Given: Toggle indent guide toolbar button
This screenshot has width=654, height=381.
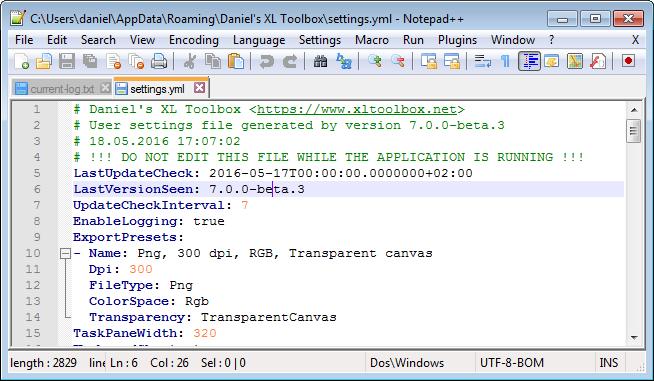Looking at the screenshot, I should 529,62.
